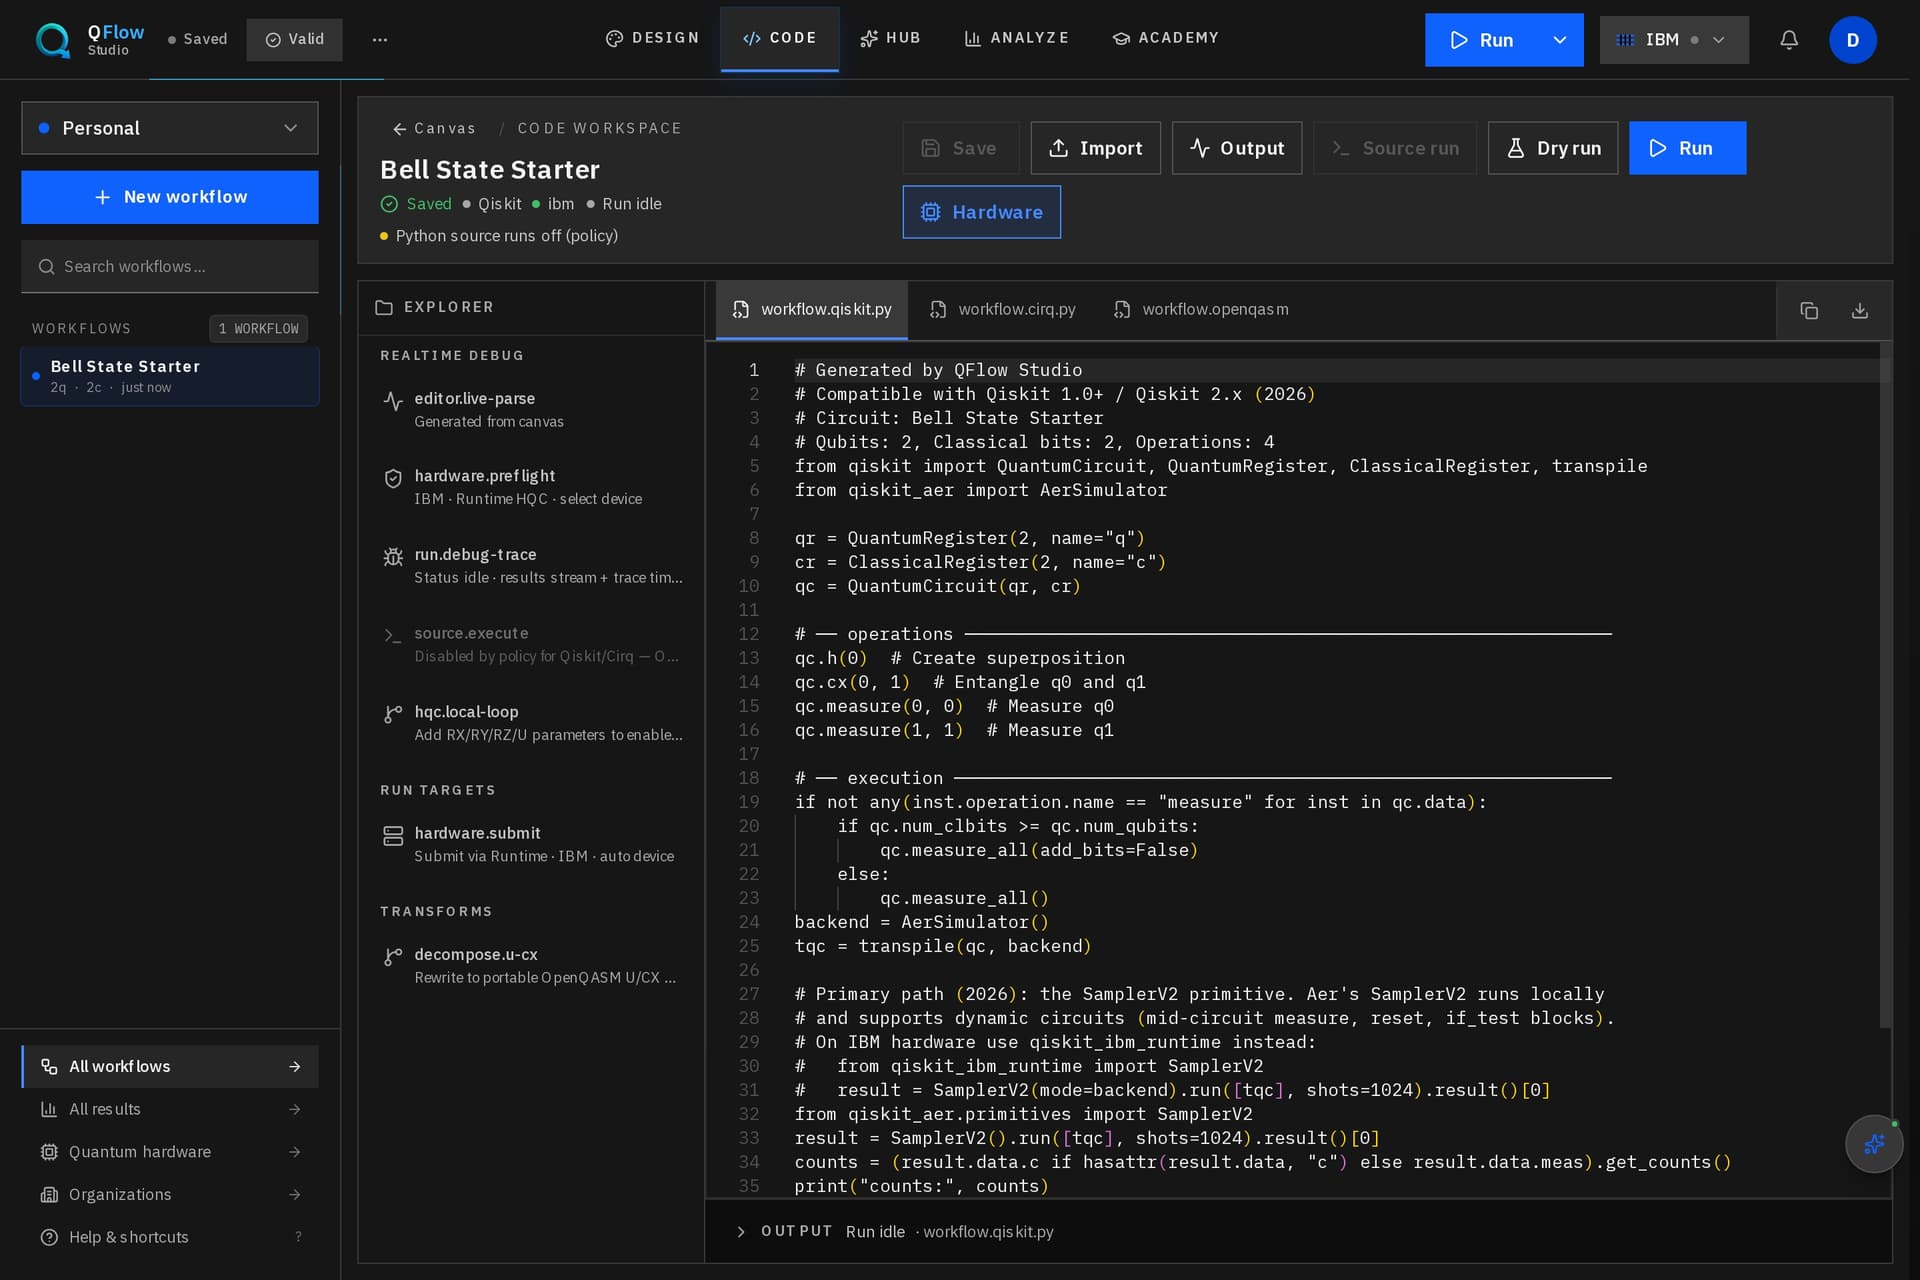Switch to the Design tab
Viewport: 1920px width, 1280px height.
point(652,38)
